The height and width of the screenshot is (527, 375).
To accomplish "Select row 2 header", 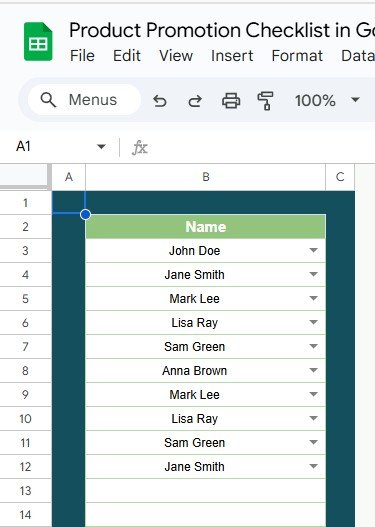I will (x=26, y=227).
